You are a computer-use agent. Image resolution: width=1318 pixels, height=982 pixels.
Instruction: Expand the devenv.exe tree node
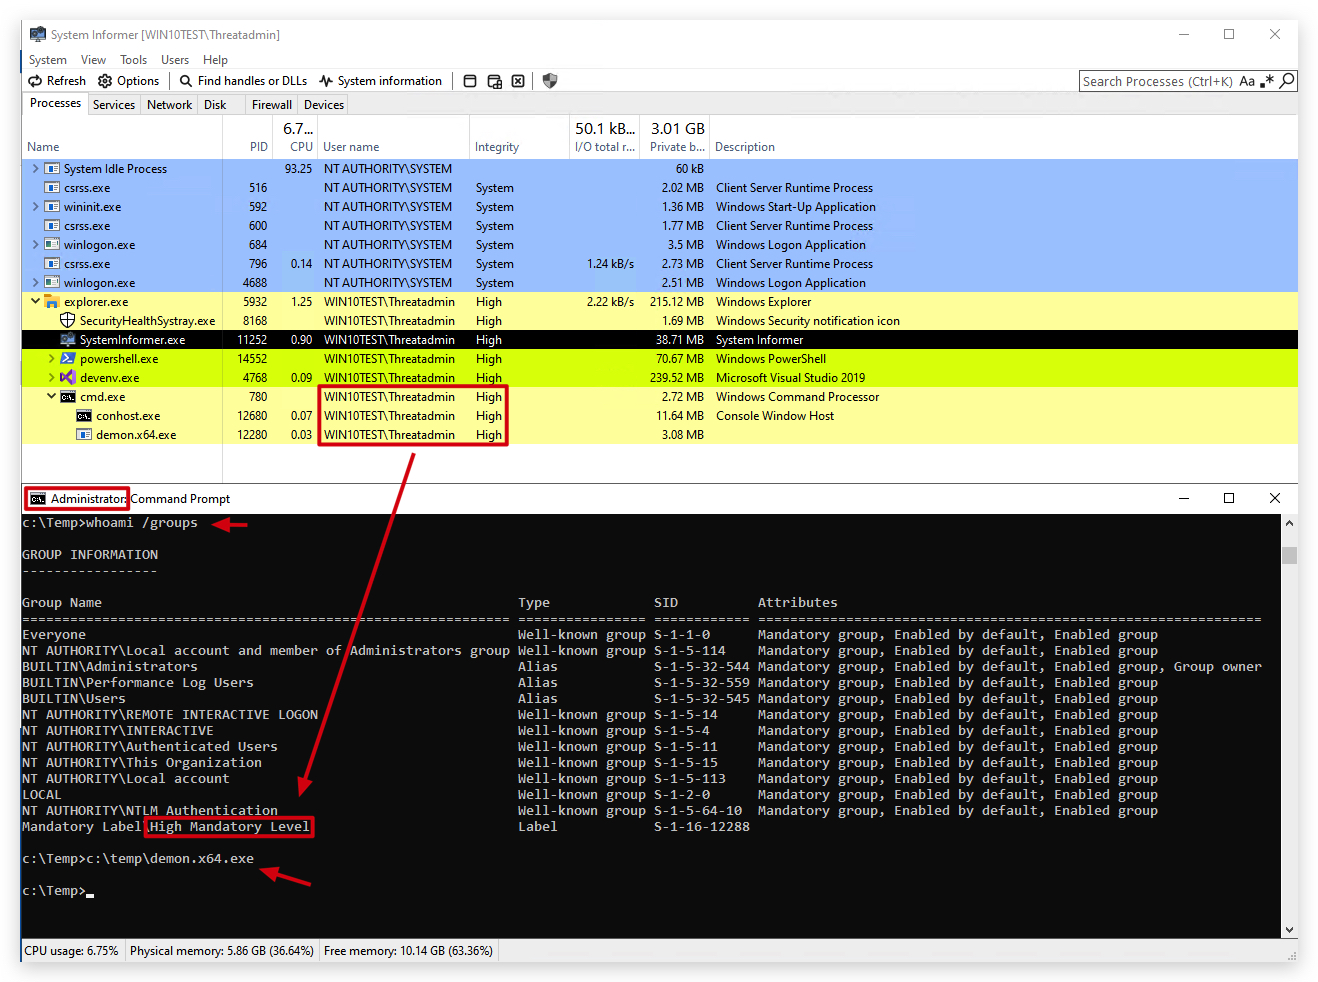pos(52,378)
